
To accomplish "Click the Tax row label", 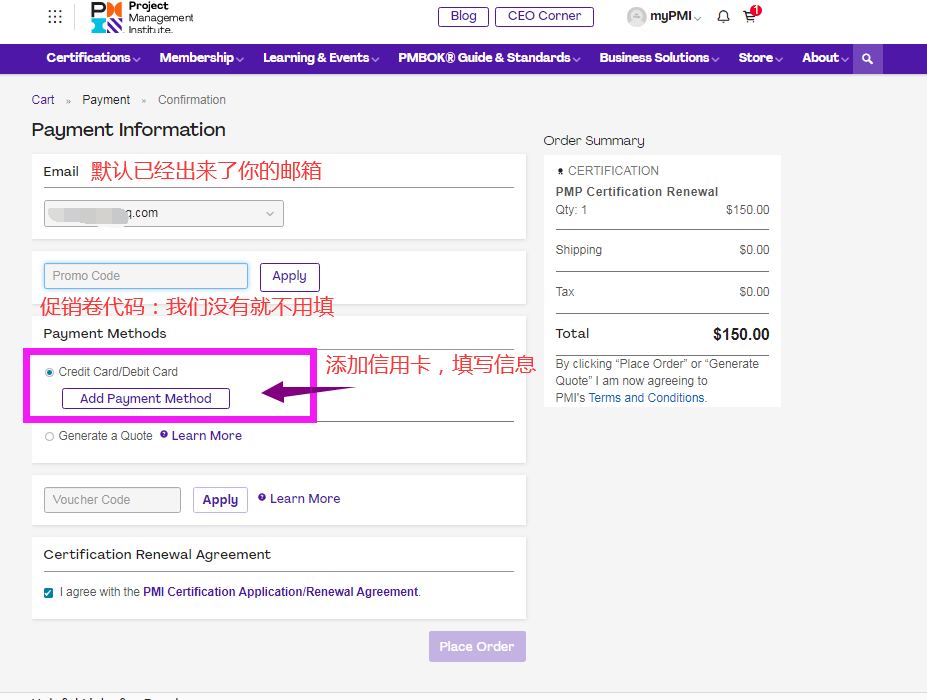I will [x=565, y=291].
